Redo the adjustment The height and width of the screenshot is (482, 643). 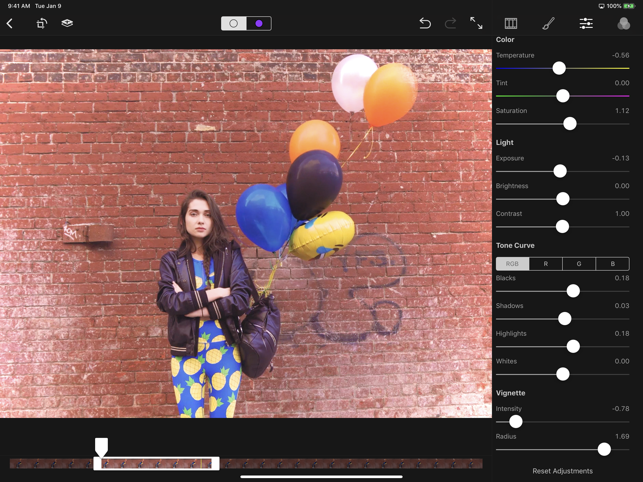[450, 23]
